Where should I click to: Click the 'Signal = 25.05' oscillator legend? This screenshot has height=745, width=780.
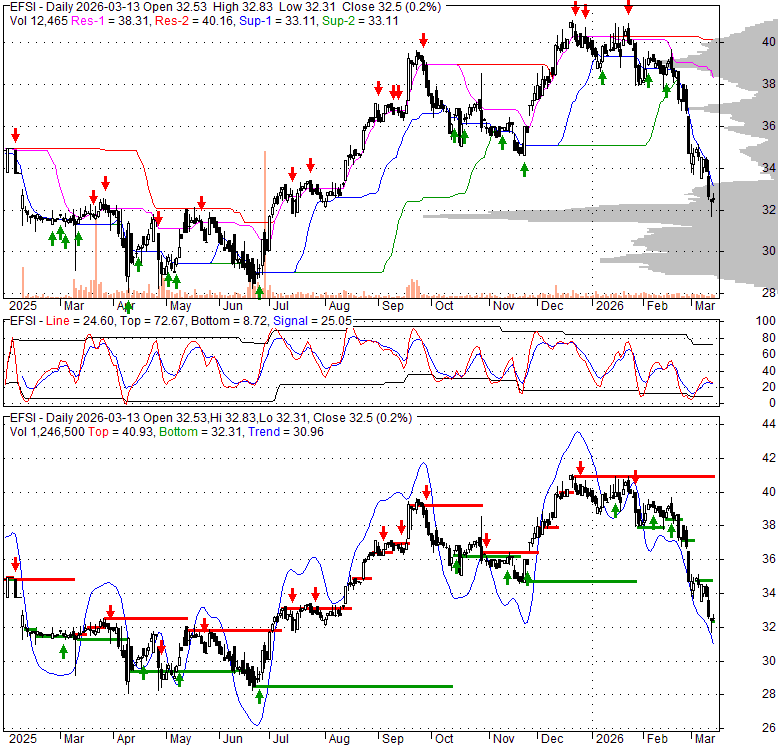[312, 321]
